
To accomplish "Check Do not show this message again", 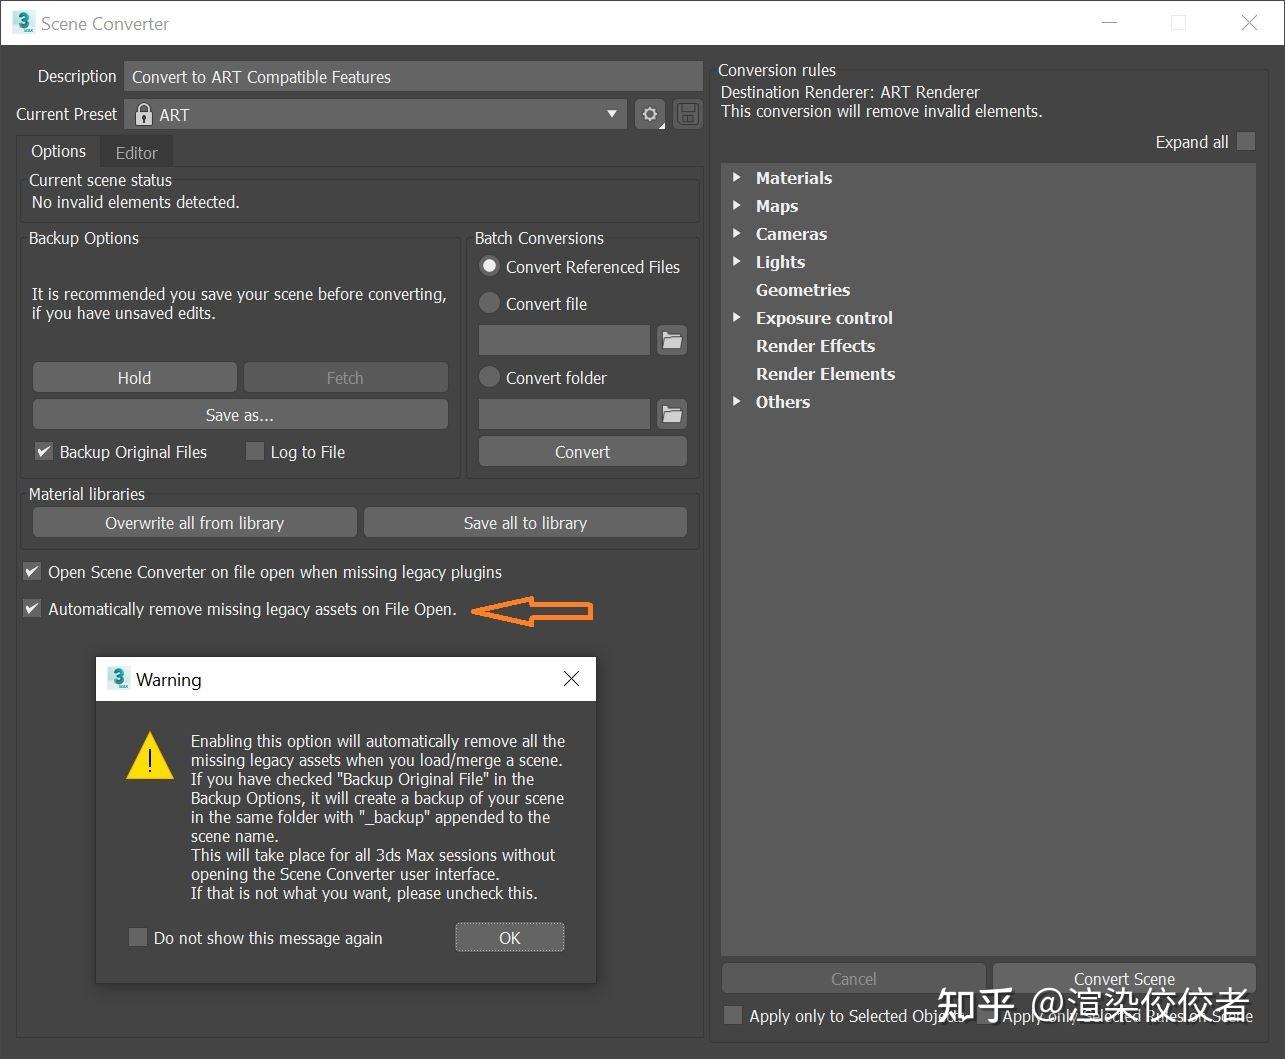I will 138,937.
